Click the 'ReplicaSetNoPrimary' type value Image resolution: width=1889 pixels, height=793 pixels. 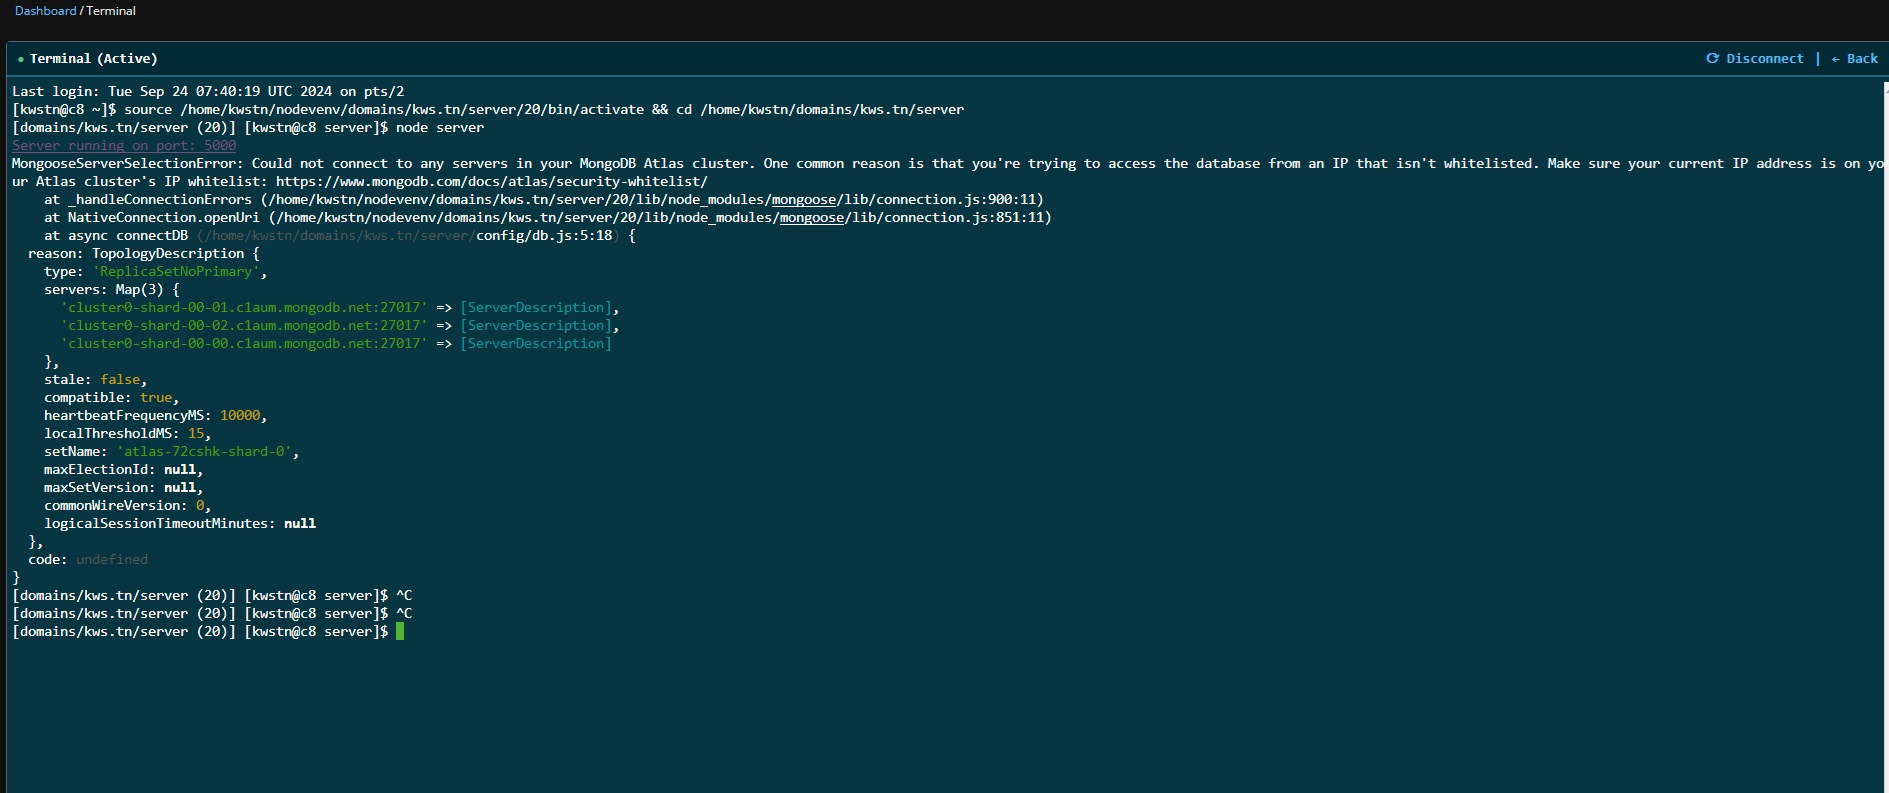177,272
